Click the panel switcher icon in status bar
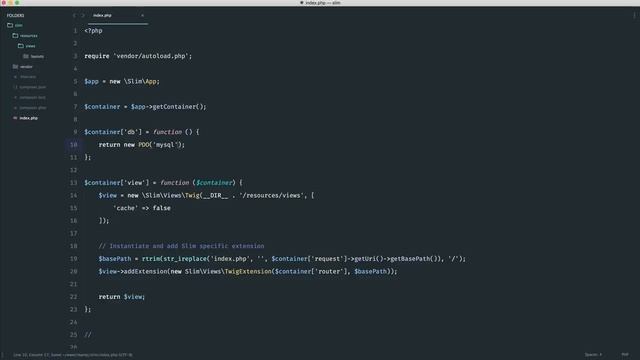The image size is (640, 360). click(3, 355)
